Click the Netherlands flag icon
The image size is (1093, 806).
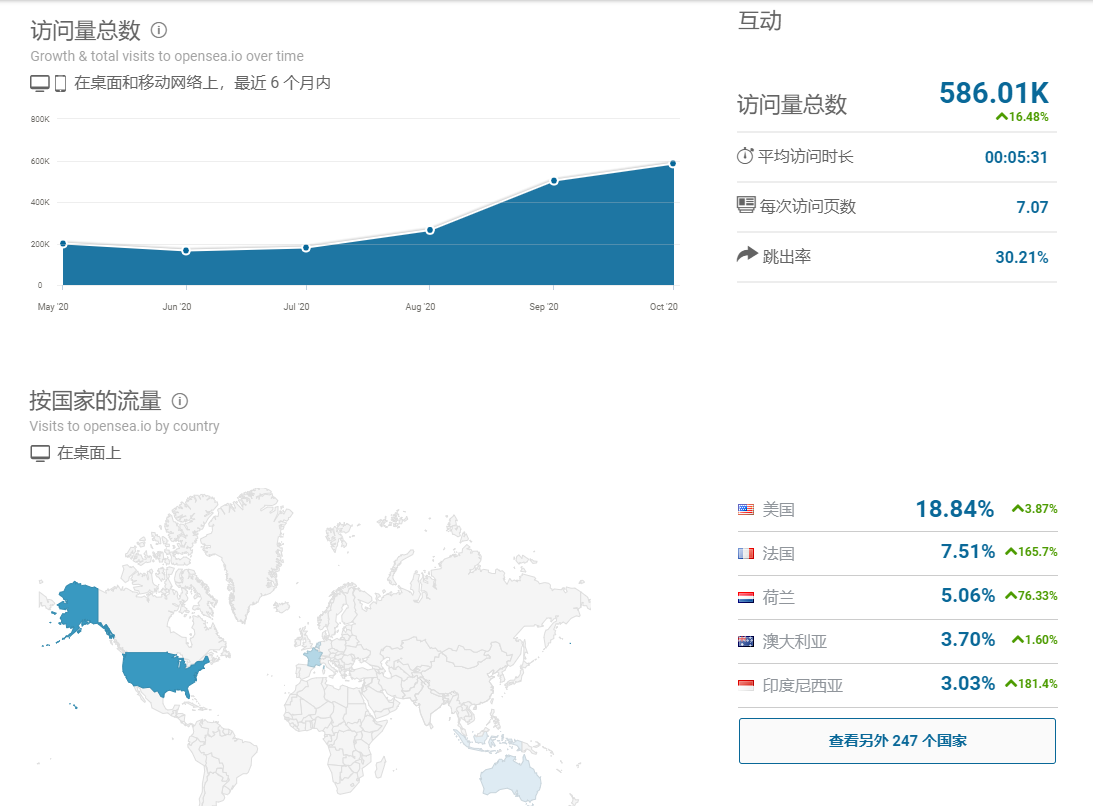coord(746,598)
